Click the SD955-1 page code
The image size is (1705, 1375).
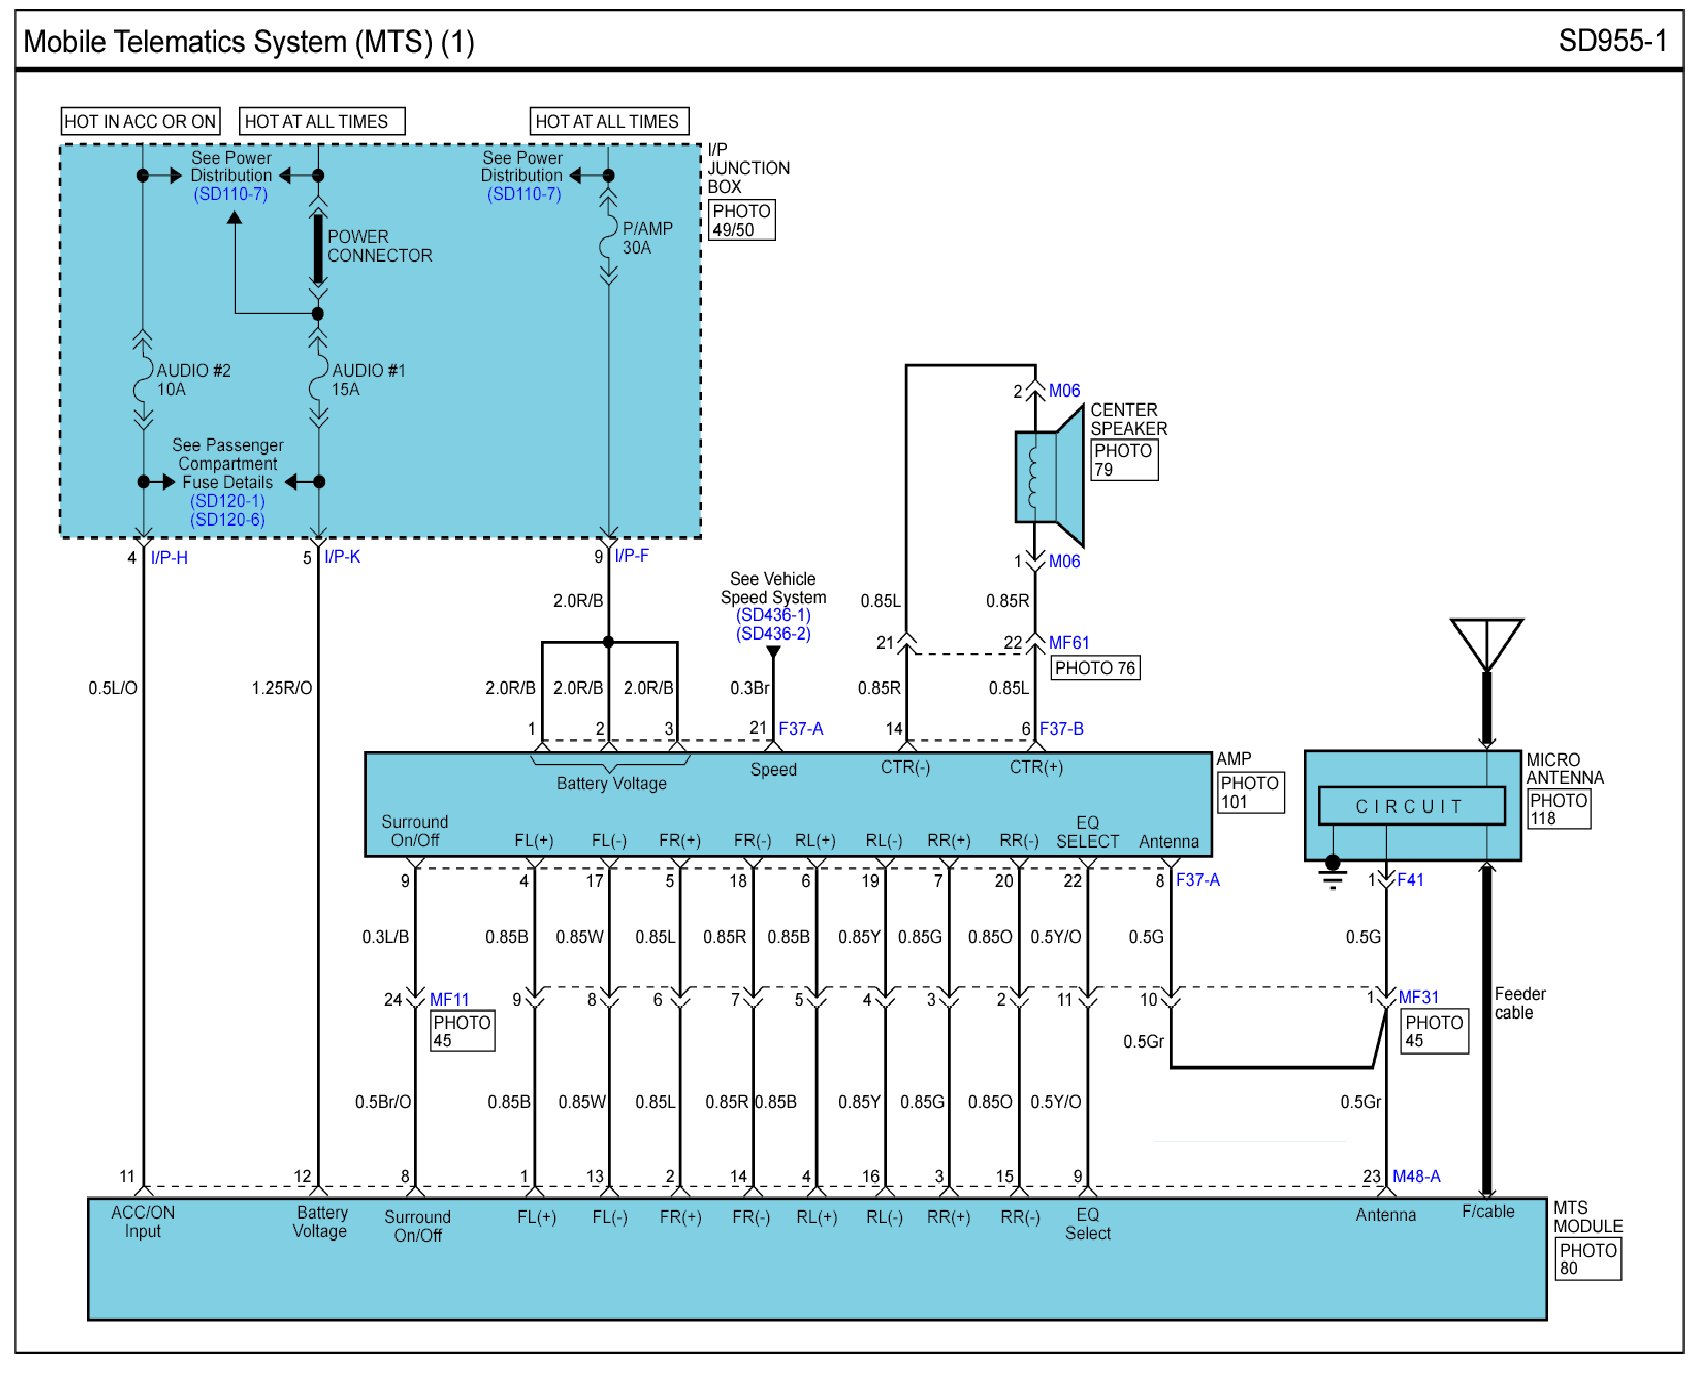click(1612, 41)
